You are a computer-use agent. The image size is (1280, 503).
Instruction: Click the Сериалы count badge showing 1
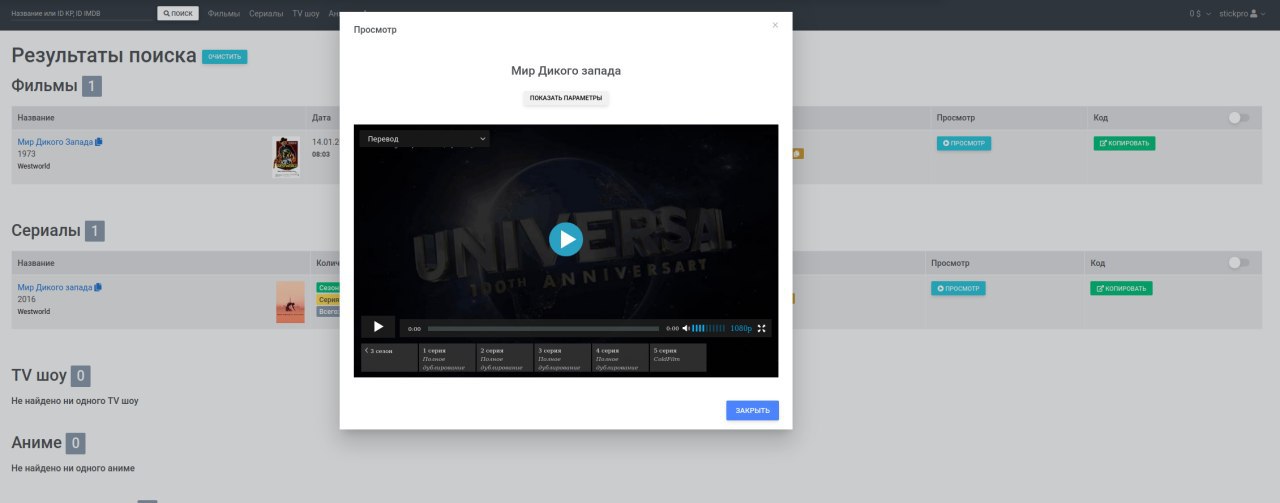(95, 231)
